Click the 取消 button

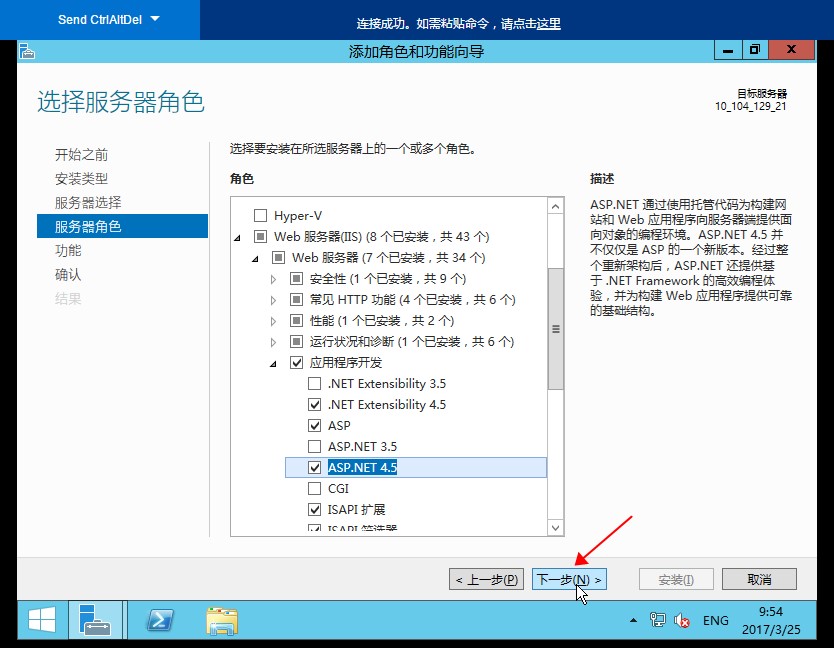coord(759,579)
